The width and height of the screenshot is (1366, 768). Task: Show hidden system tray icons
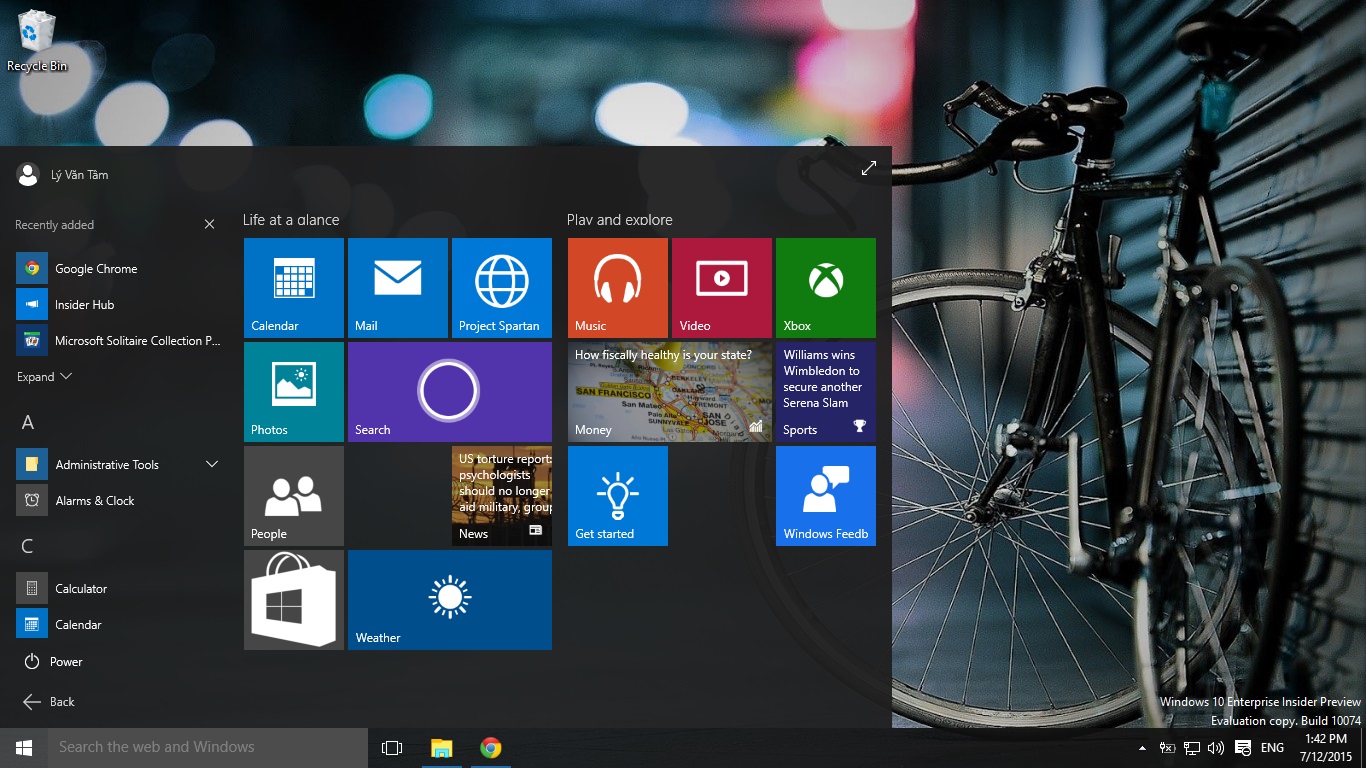point(1142,748)
